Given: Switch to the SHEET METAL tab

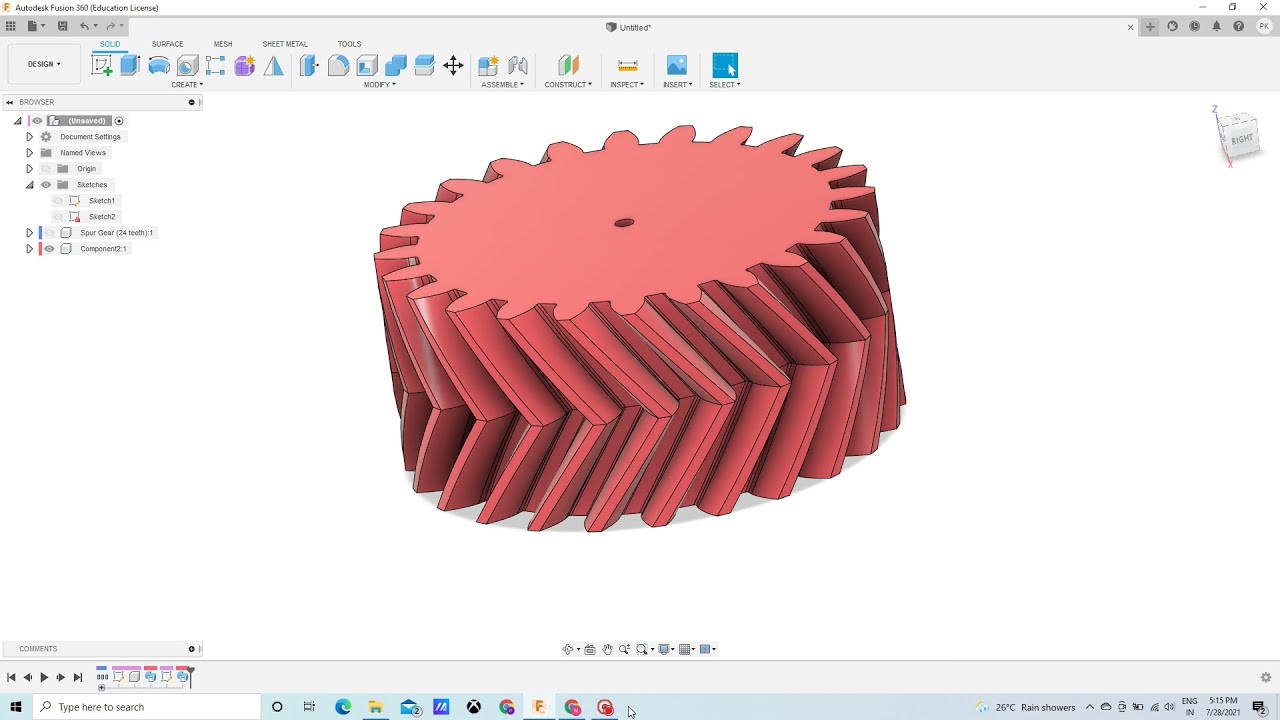Looking at the screenshot, I should tap(285, 44).
